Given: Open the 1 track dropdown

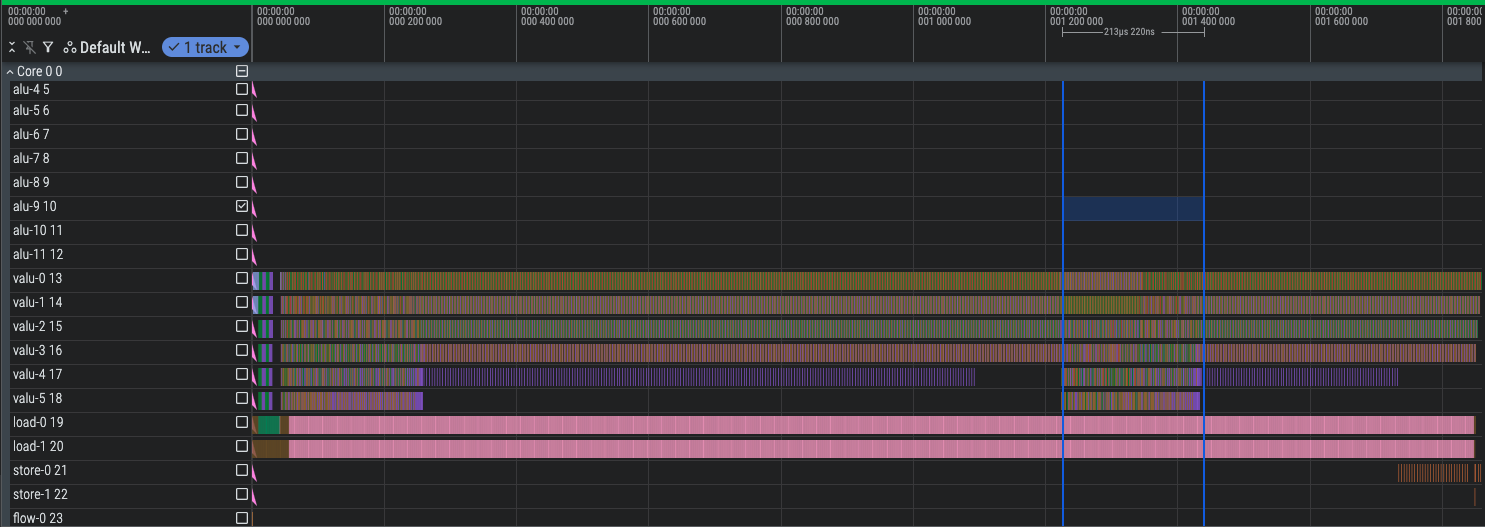Looking at the screenshot, I should click(x=205, y=47).
